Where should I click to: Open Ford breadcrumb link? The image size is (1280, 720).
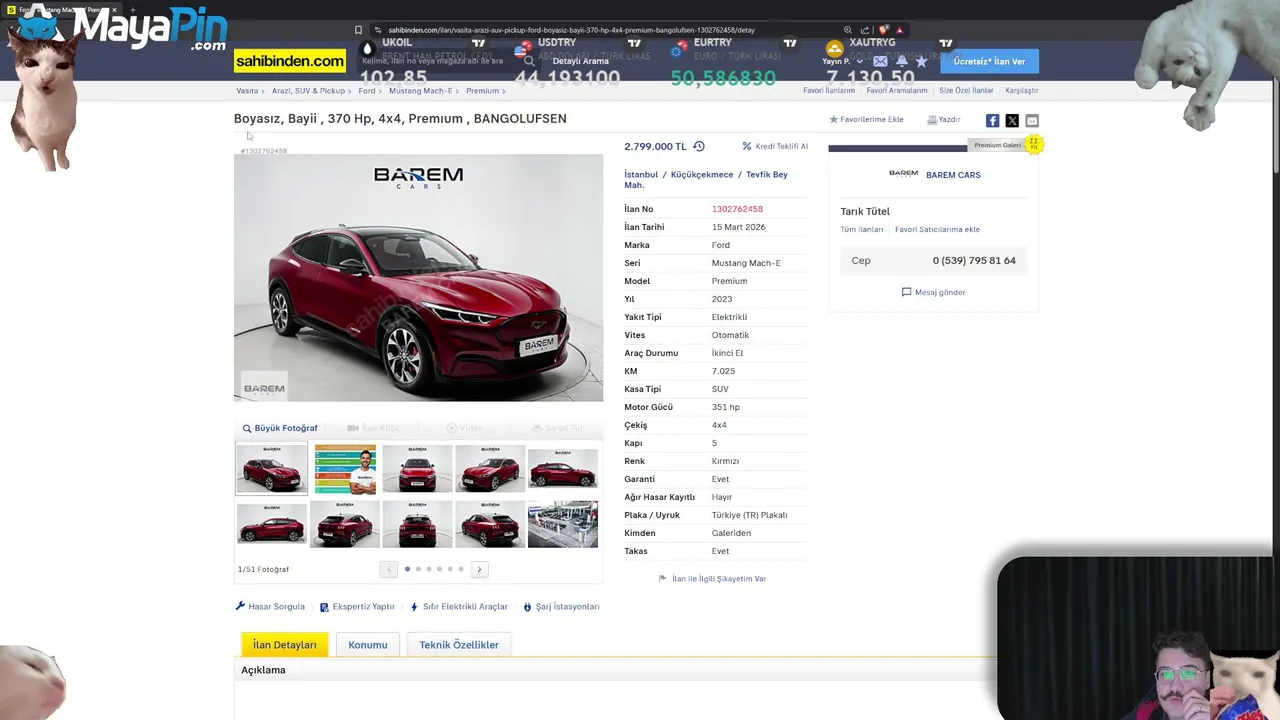point(367,91)
